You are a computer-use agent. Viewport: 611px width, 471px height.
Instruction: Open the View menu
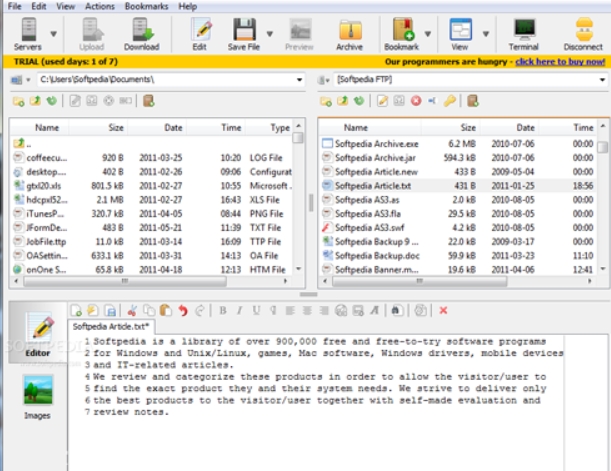click(65, 6)
